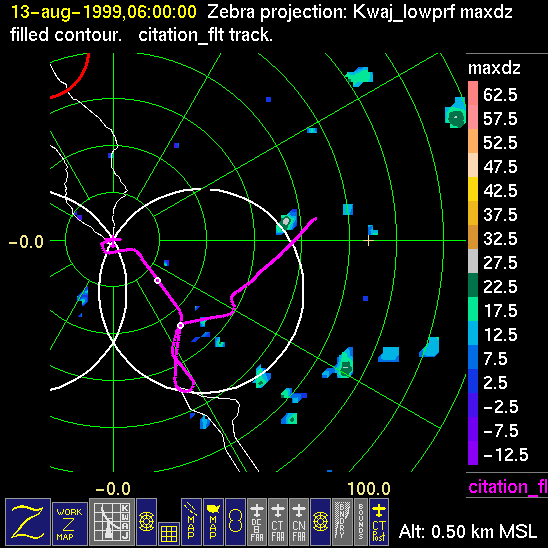This screenshot has width=548, height=548.
Task: Click the 62.5 color on the maxdz scale
Action: click(x=473, y=93)
